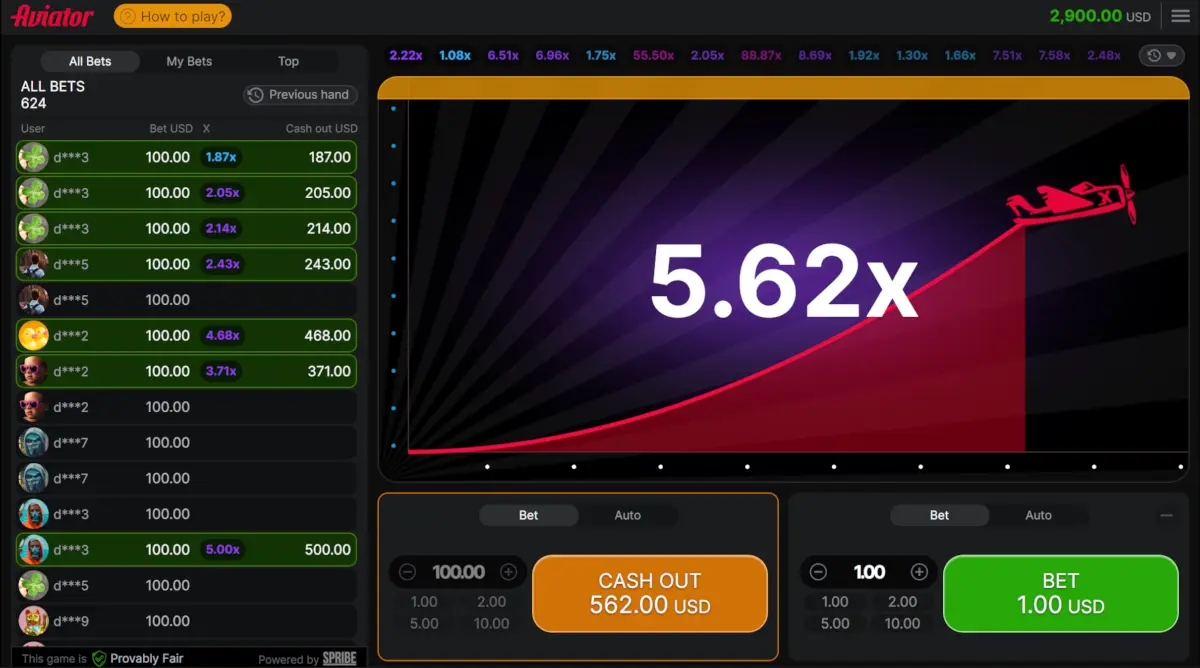Click the Provably Fair shield icon
This screenshot has width=1200, height=668.
click(99, 658)
